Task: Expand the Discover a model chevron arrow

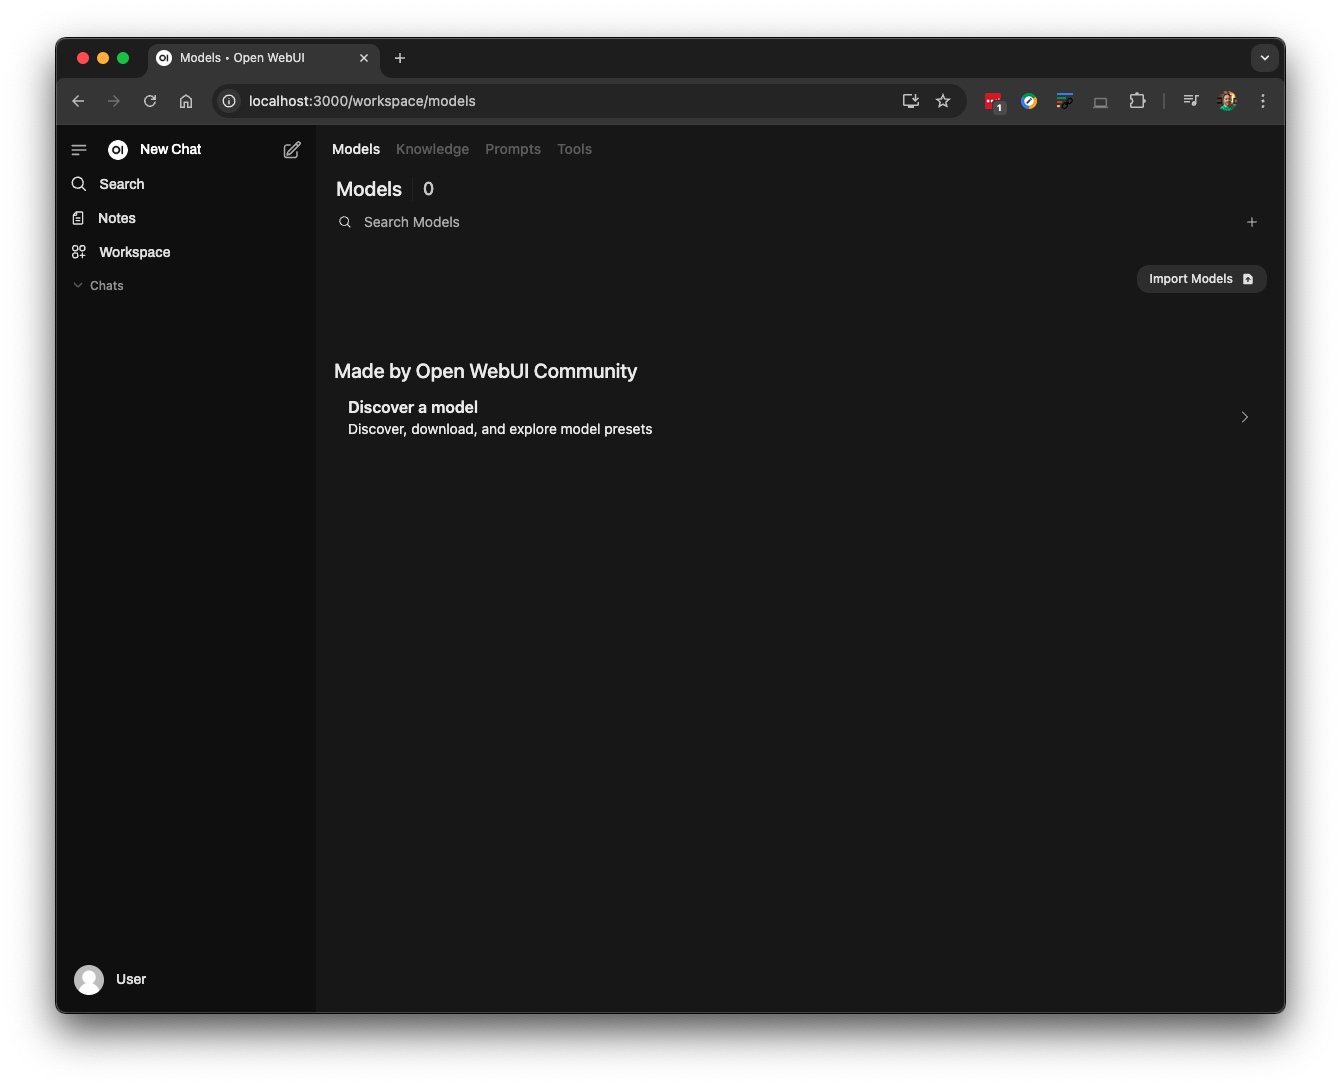Action: coord(1245,417)
